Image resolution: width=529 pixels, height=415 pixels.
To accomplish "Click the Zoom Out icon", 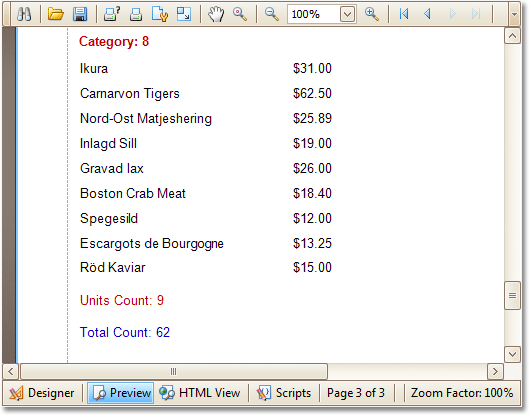I will [272, 14].
